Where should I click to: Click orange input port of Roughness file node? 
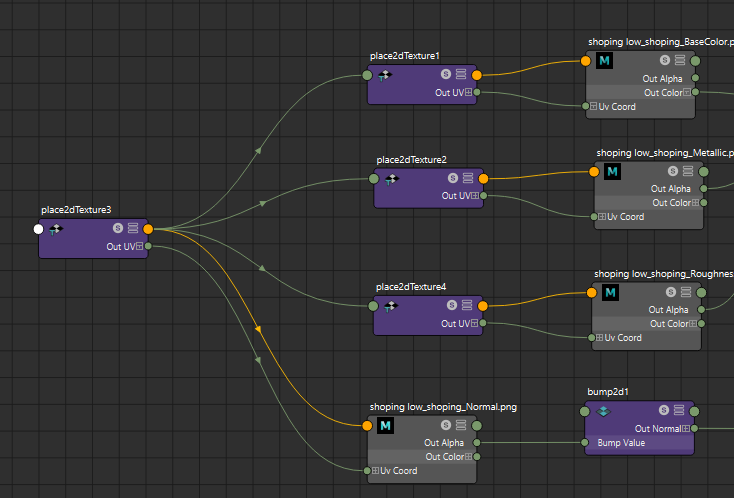click(592, 293)
